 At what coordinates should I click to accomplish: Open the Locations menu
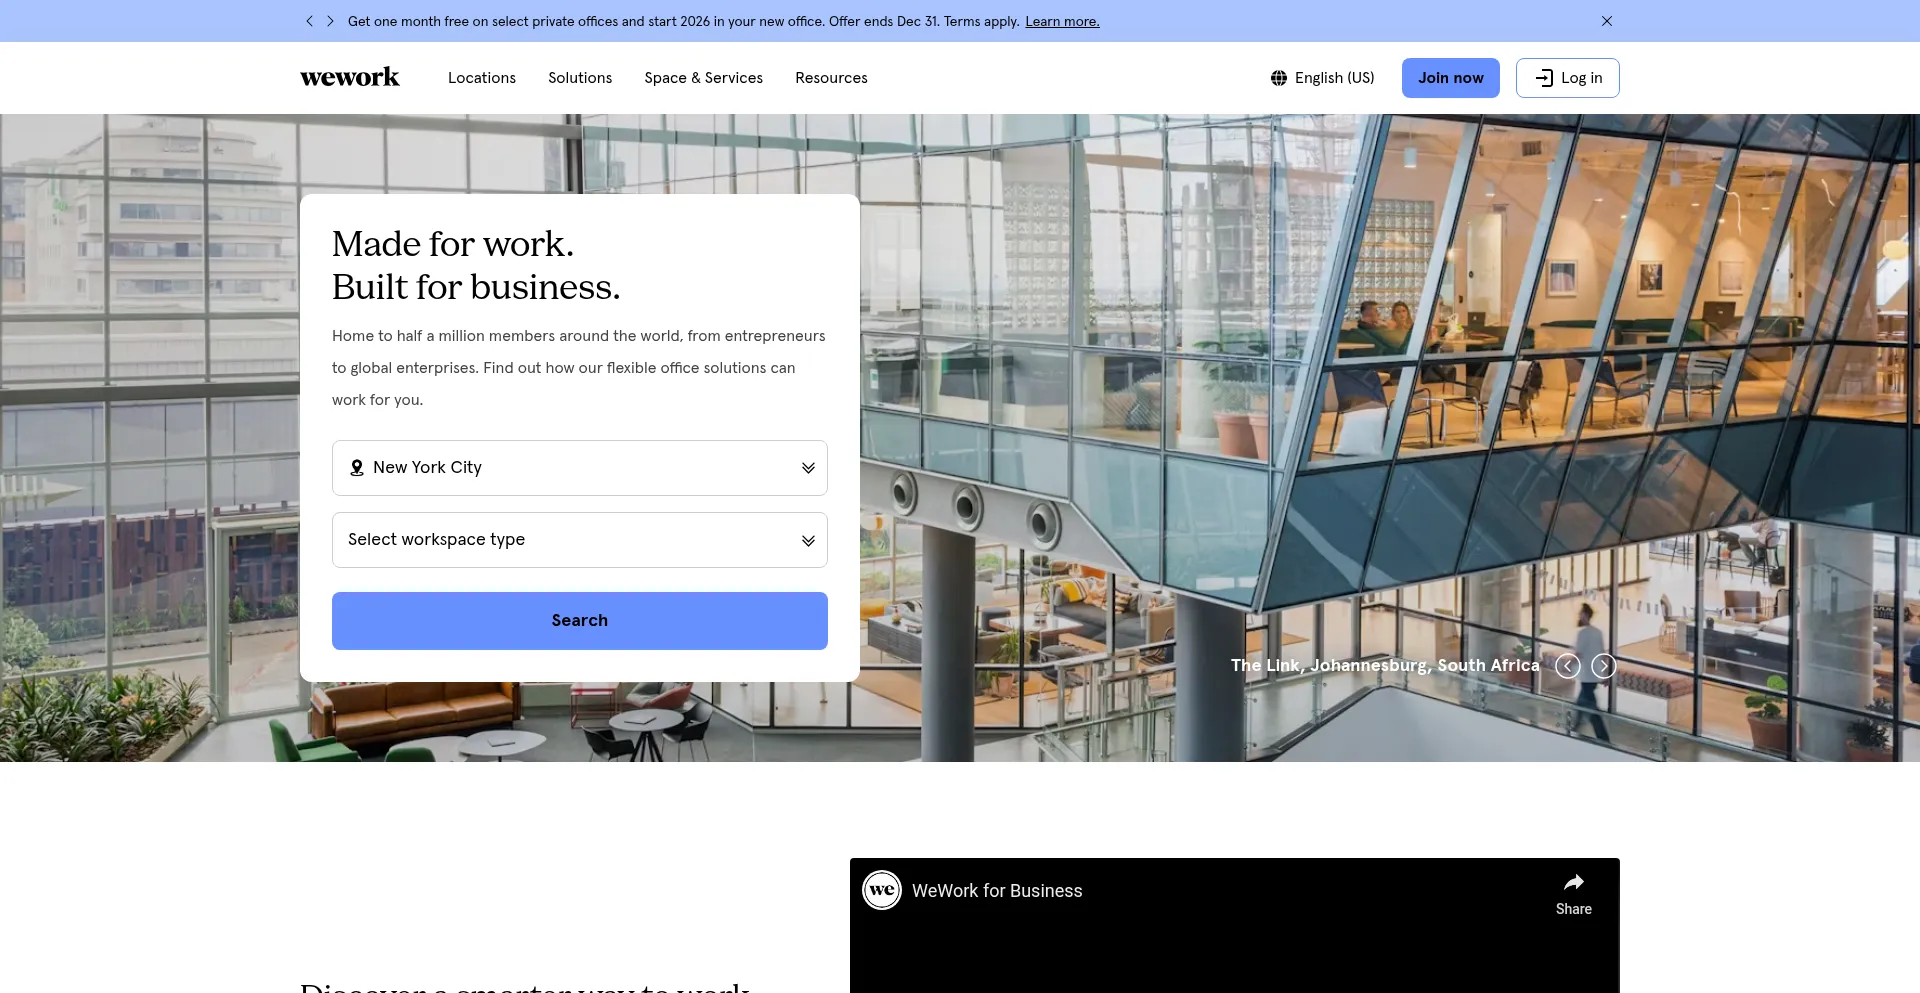482,77
